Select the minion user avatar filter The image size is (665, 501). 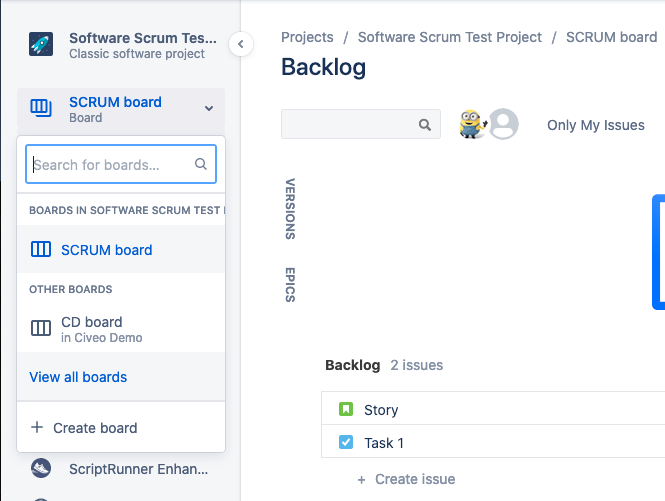[x=472, y=124]
